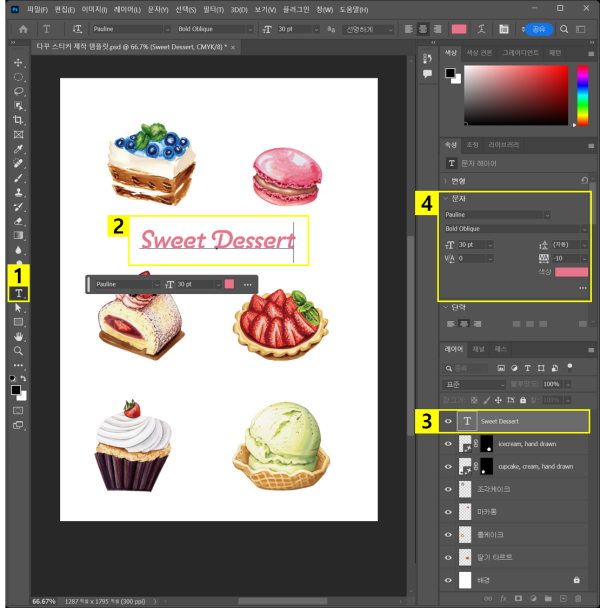Image resolution: width=600 pixels, height=608 pixels.
Task: Open the 파일(F) menu
Action: coord(37,9)
